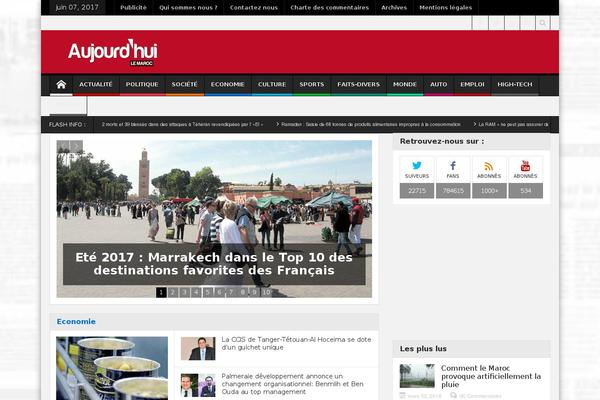Open the Archives link
This screenshot has height=400, width=600.
[394, 7]
